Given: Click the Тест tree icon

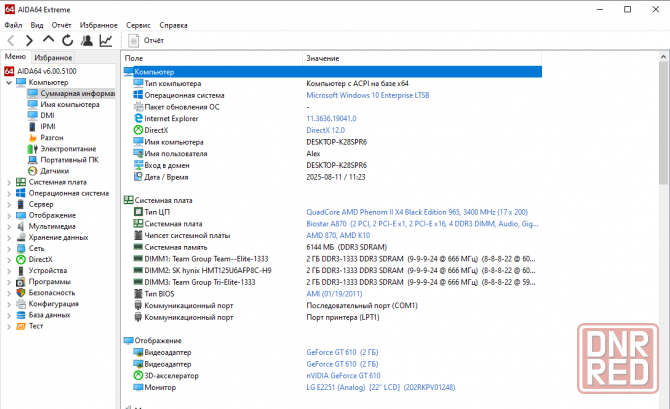Looking at the screenshot, I should 21,326.
